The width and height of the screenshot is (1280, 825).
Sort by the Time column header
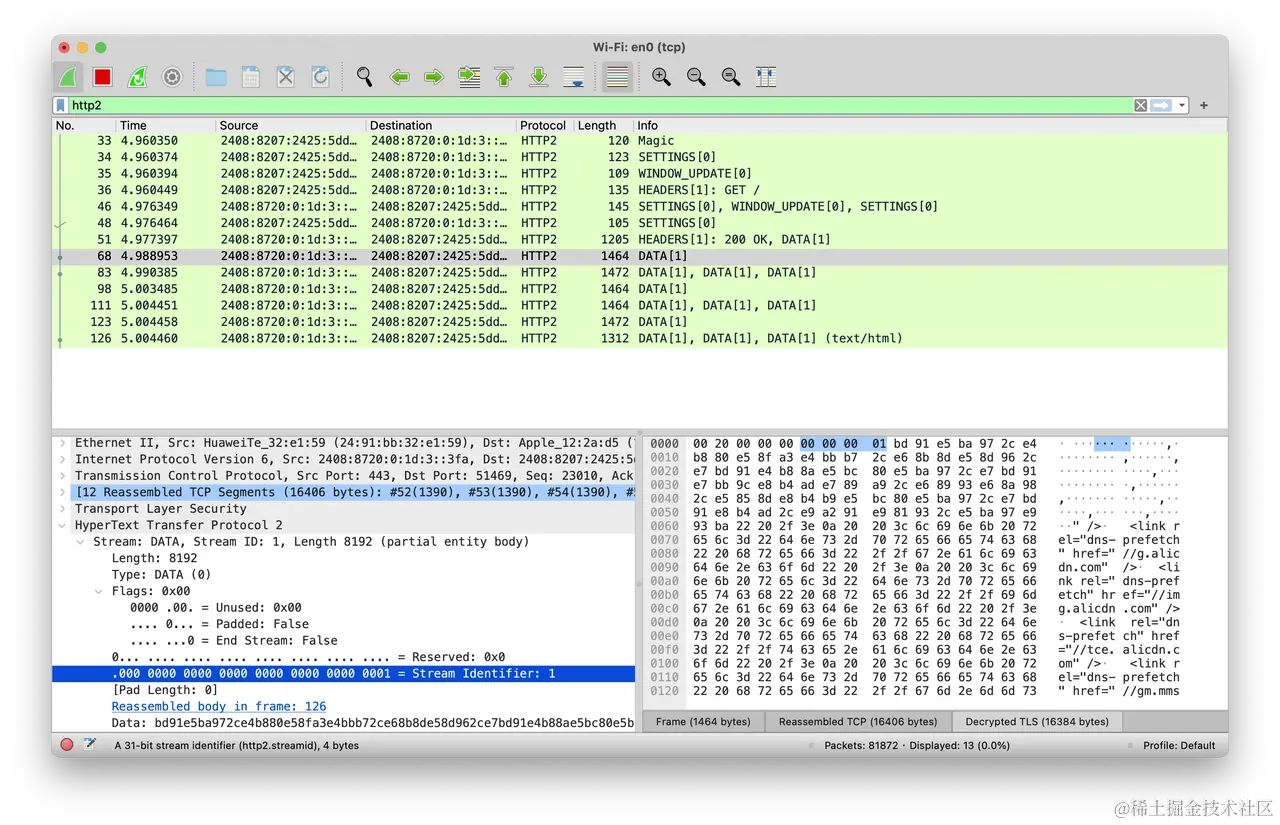click(166, 125)
